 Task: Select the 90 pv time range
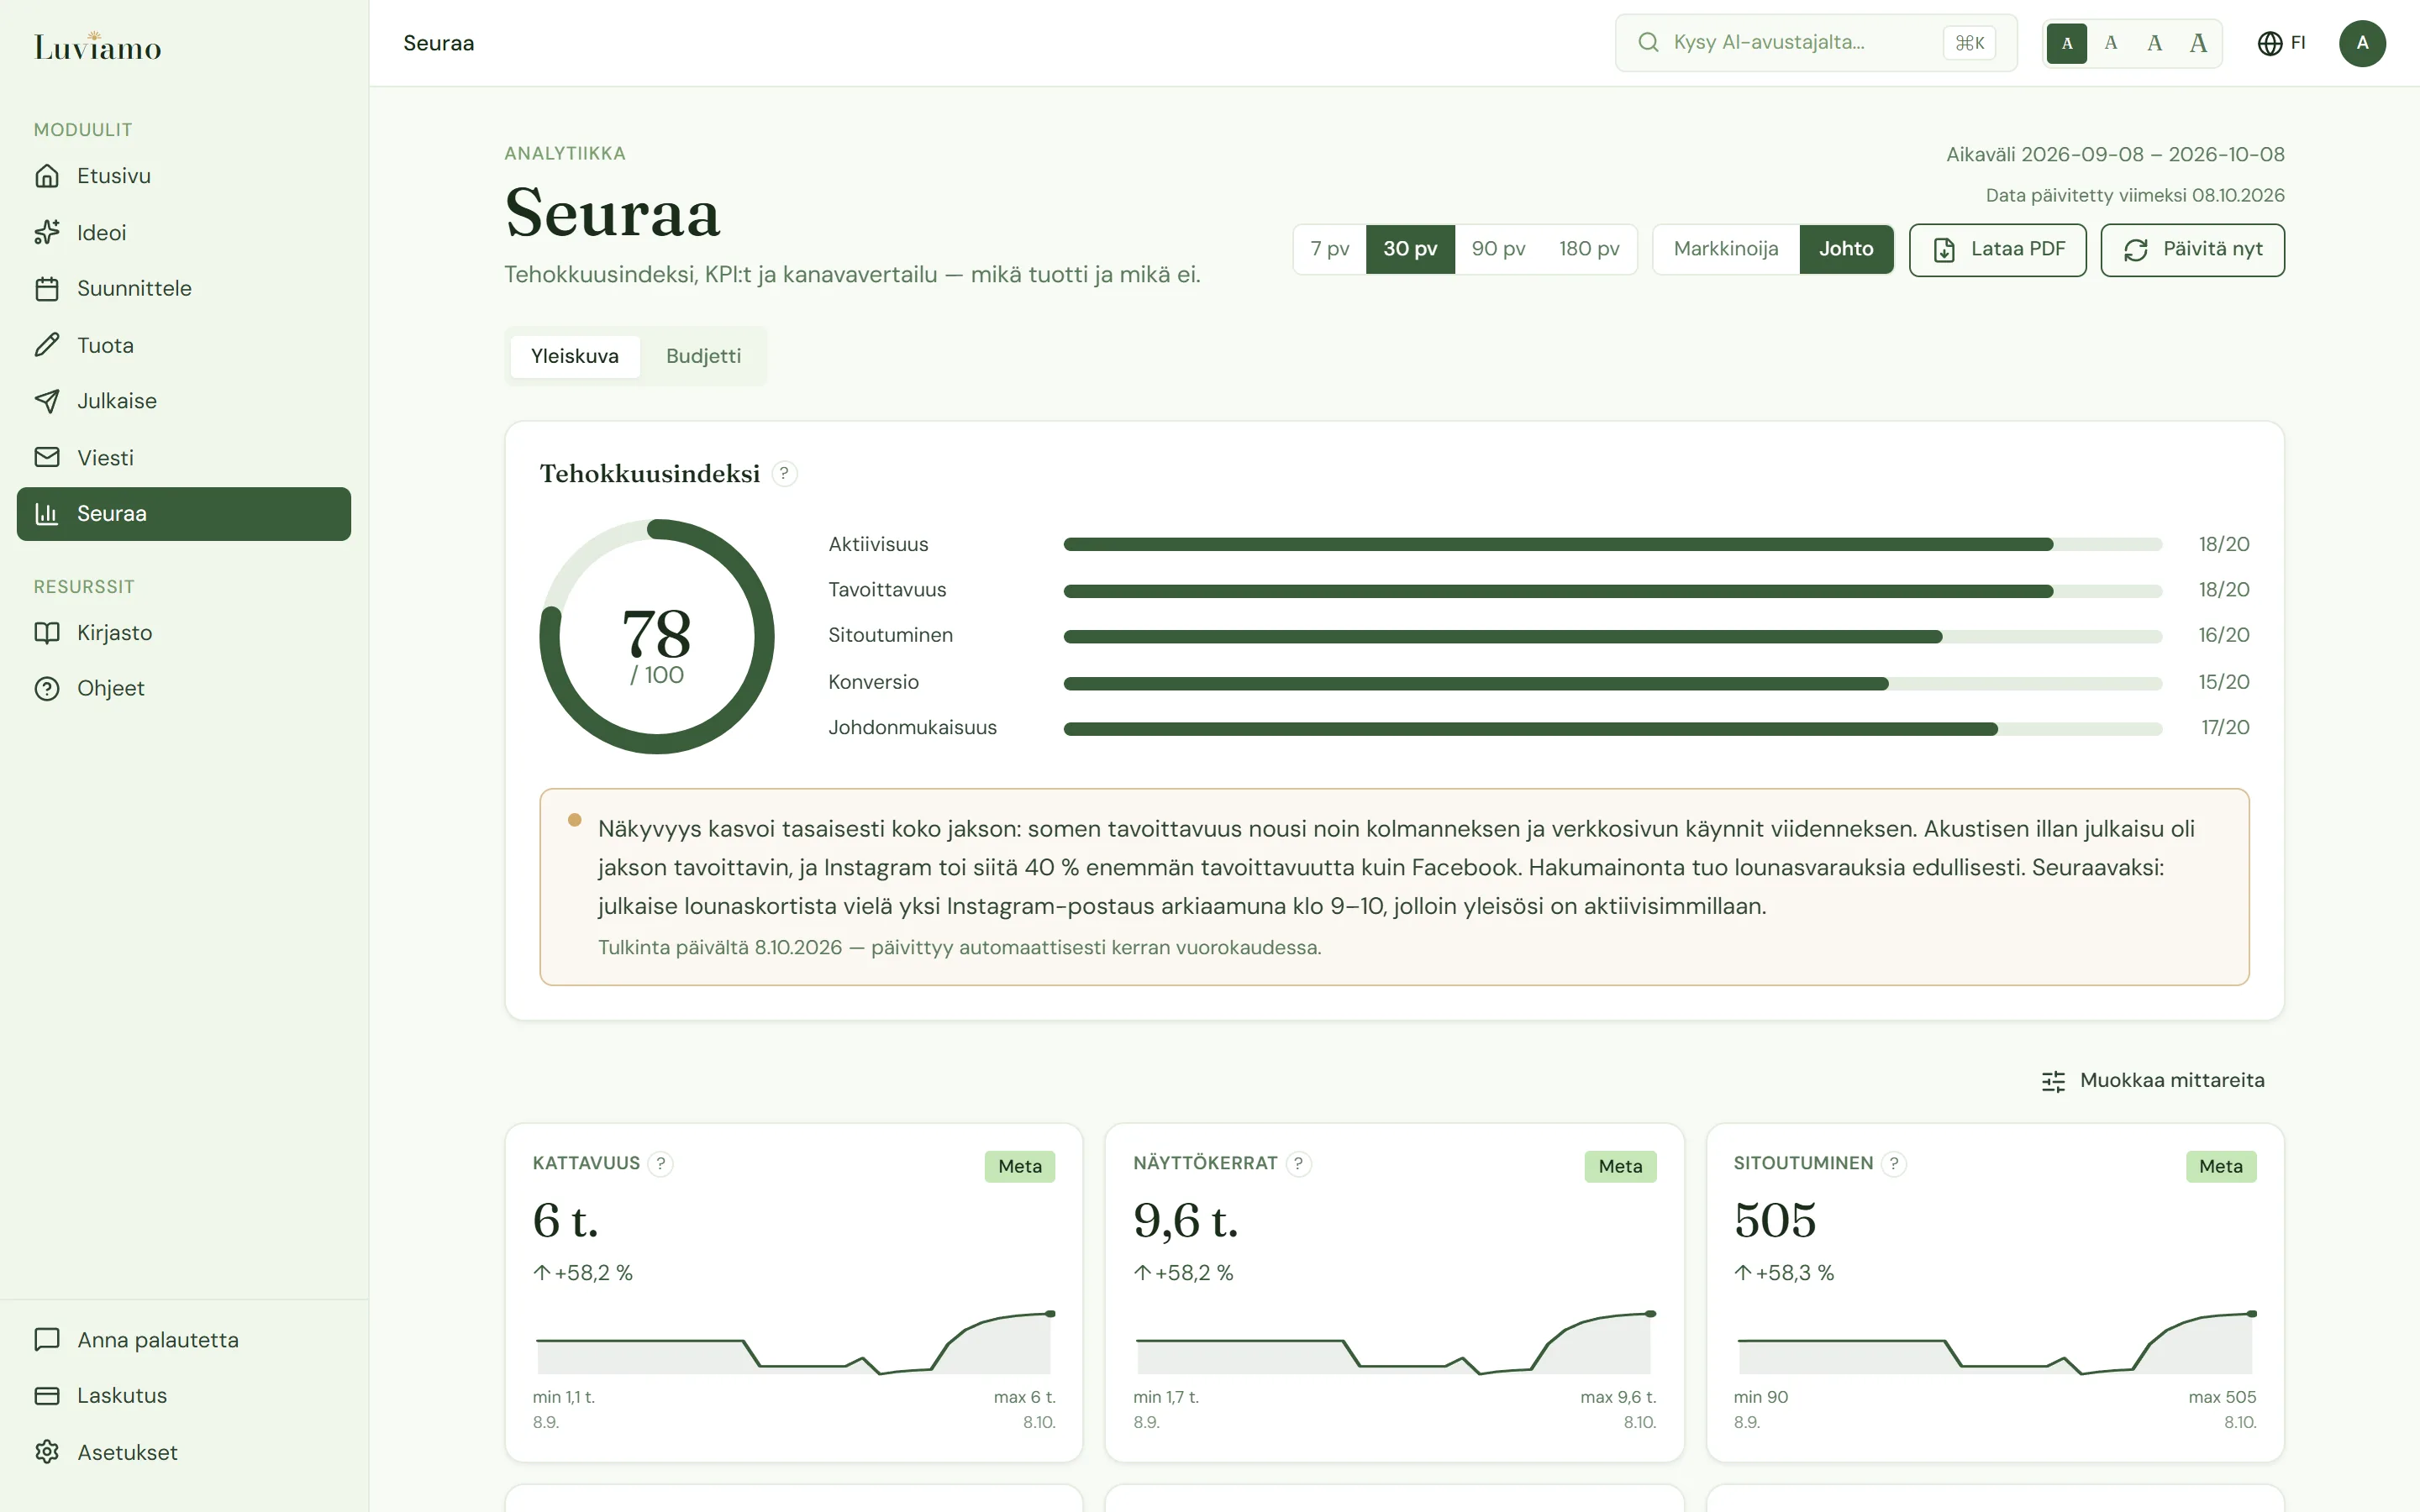[1498, 249]
